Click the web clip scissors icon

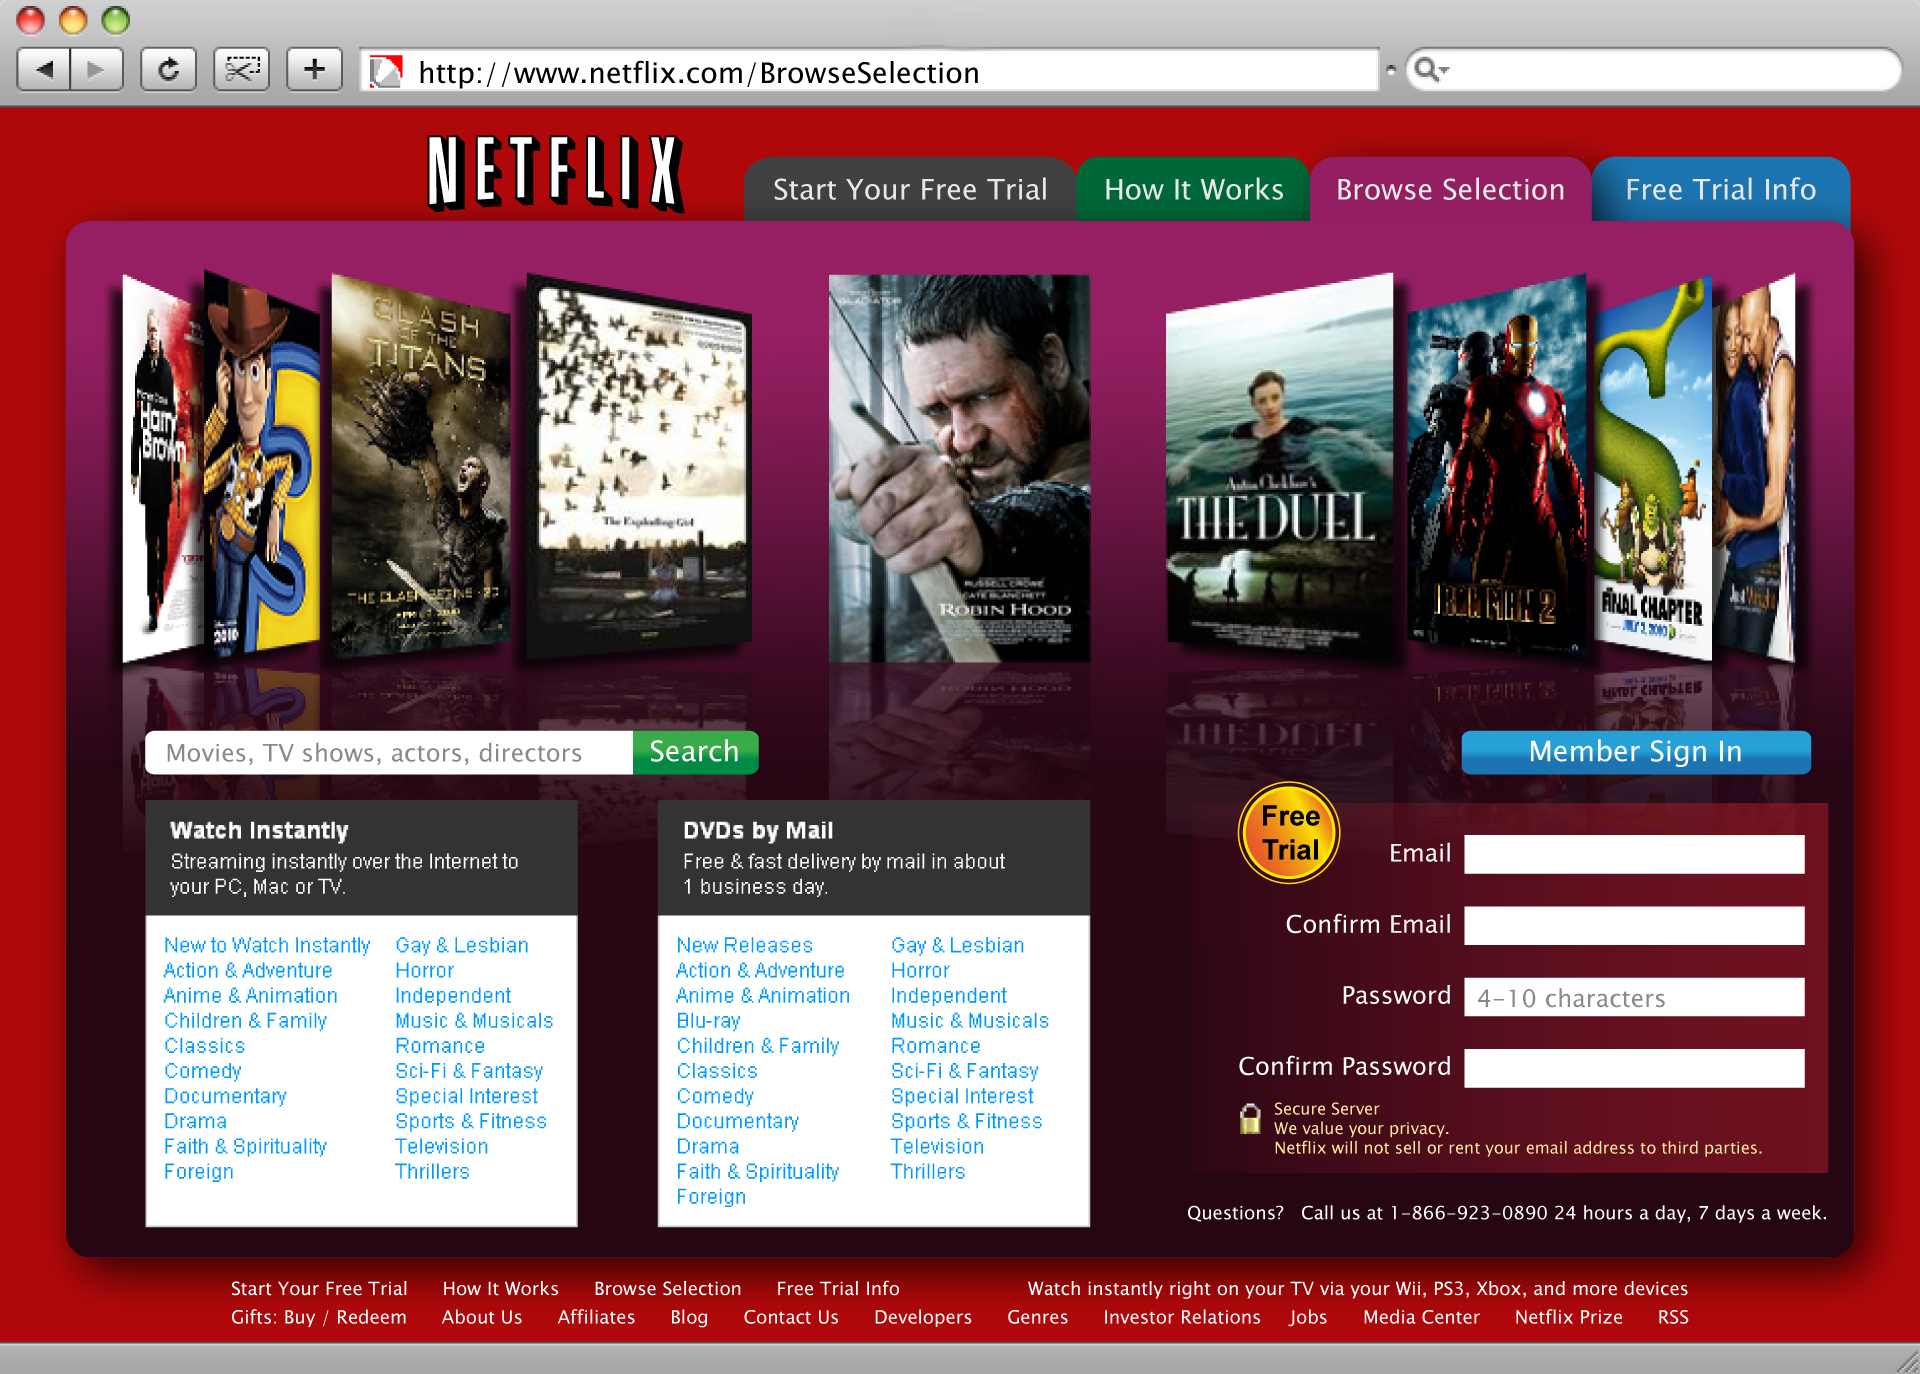click(x=241, y=70)
